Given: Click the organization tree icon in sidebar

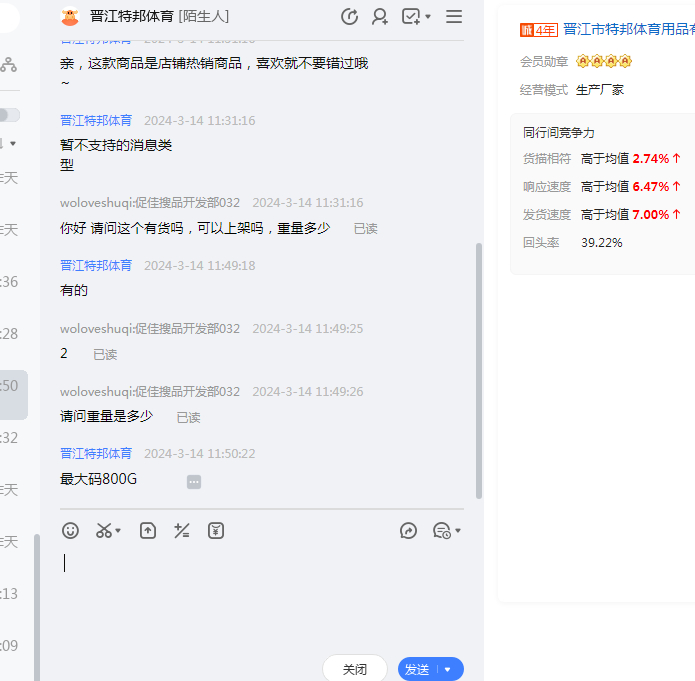Looking at the screenshot, I should pyautogui.click(x=8, y=65).
